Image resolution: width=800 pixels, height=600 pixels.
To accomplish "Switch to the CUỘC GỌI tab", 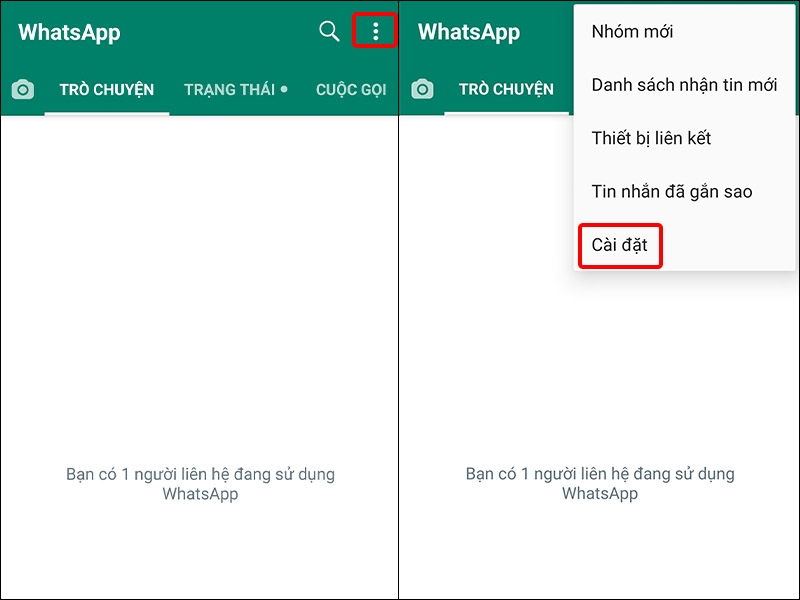I will click(x=351, y=89).
